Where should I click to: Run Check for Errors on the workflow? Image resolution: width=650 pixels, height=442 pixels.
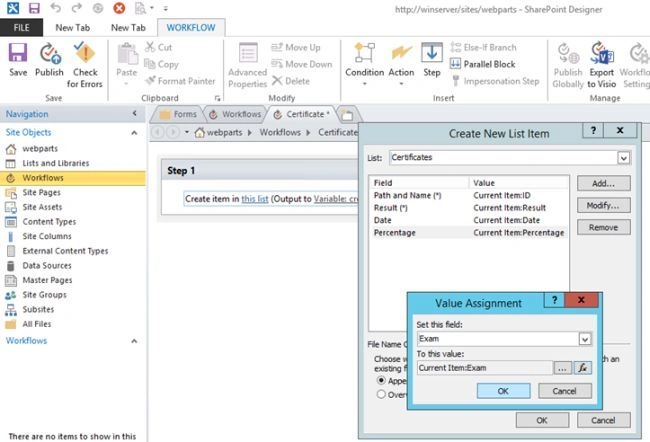[x=85, y=65]
